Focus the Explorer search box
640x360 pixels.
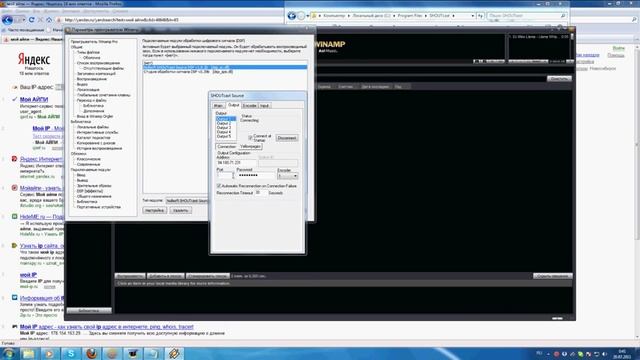click(x=526, y=16)
